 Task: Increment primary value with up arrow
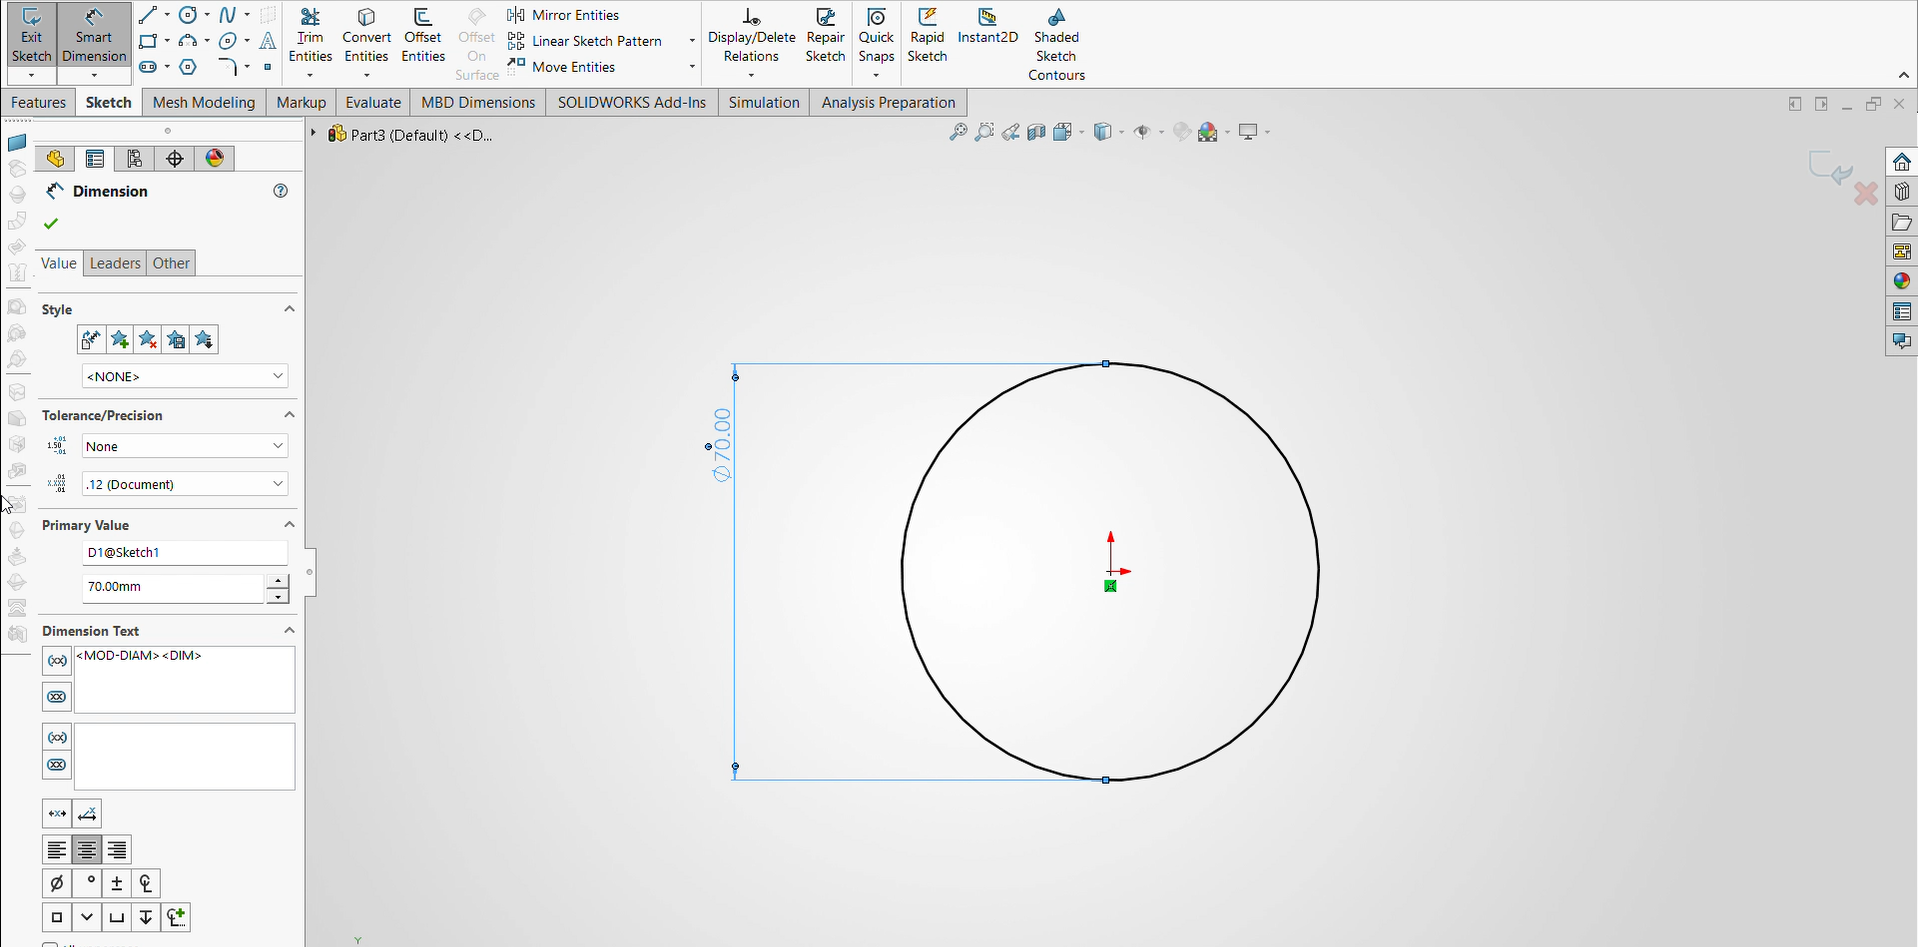277,581
